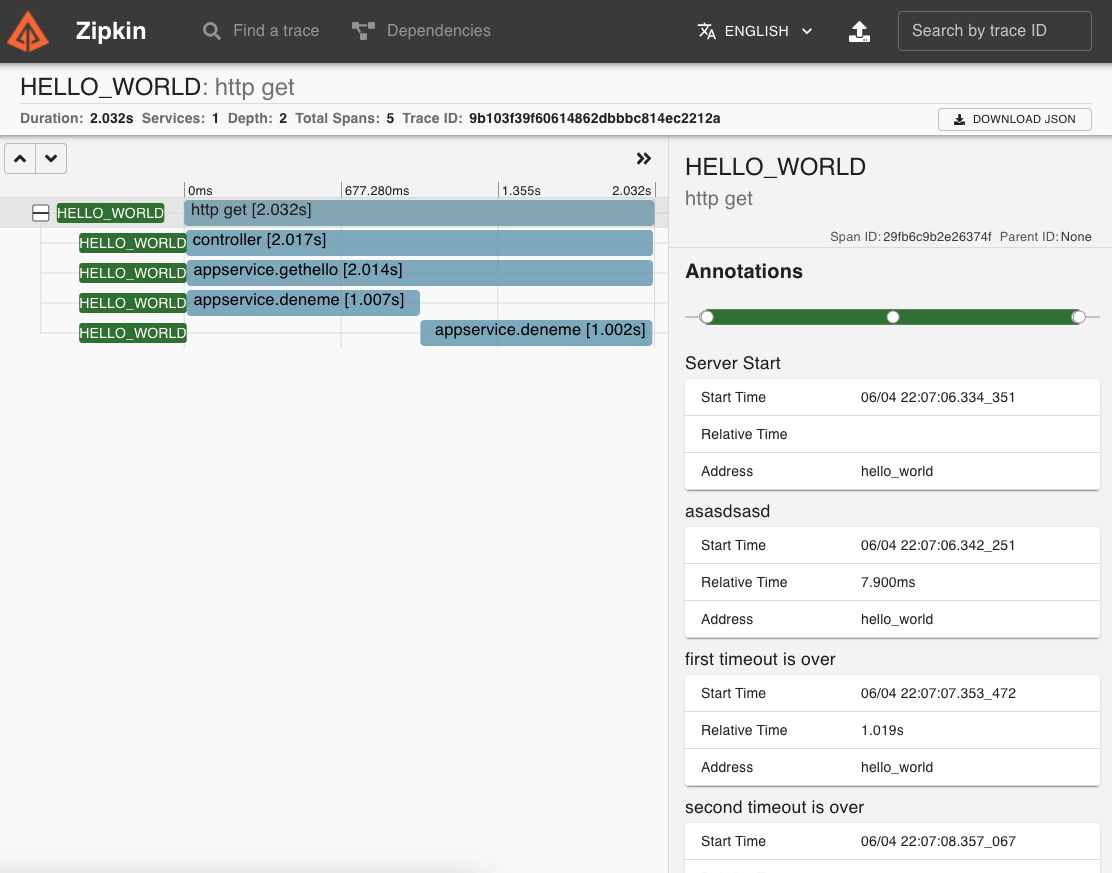Click the Relative Time value 1.019s
This screenshot has height=873, width=1112.
882,730
